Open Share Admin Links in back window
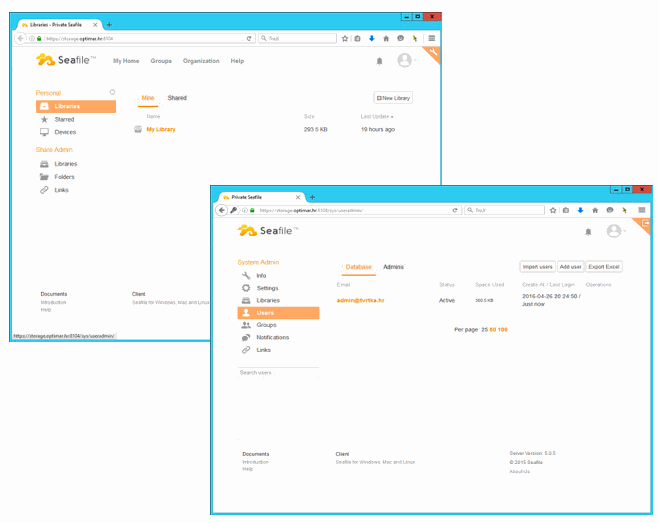Viewport: 659px width, 523px height. coord(61,190)
